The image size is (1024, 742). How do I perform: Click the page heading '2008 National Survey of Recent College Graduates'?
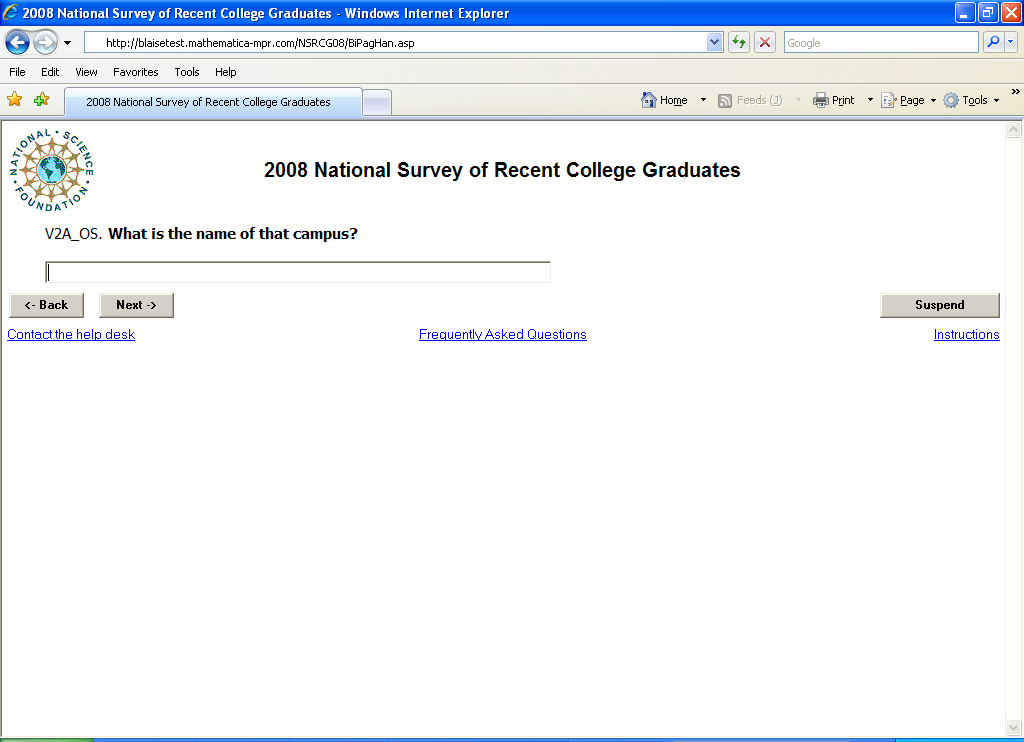[502, 170]
